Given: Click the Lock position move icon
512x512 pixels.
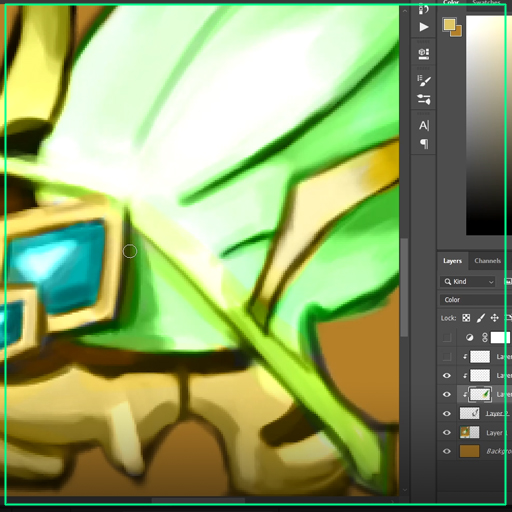Looking at the screenshot, I should pos(495,318).
